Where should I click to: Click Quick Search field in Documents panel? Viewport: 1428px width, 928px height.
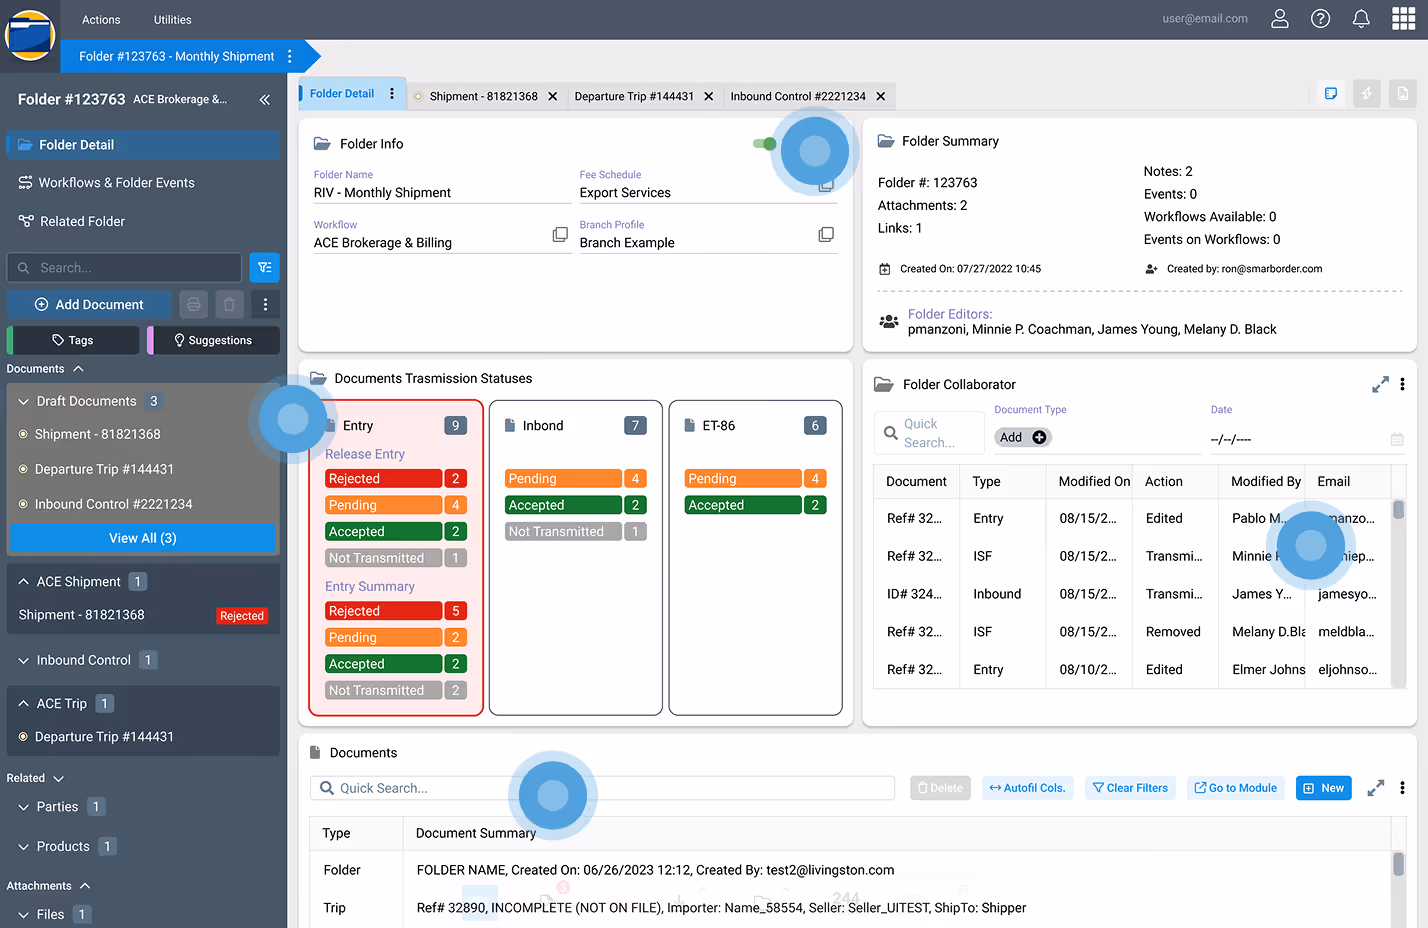click(x=602, y=788)
